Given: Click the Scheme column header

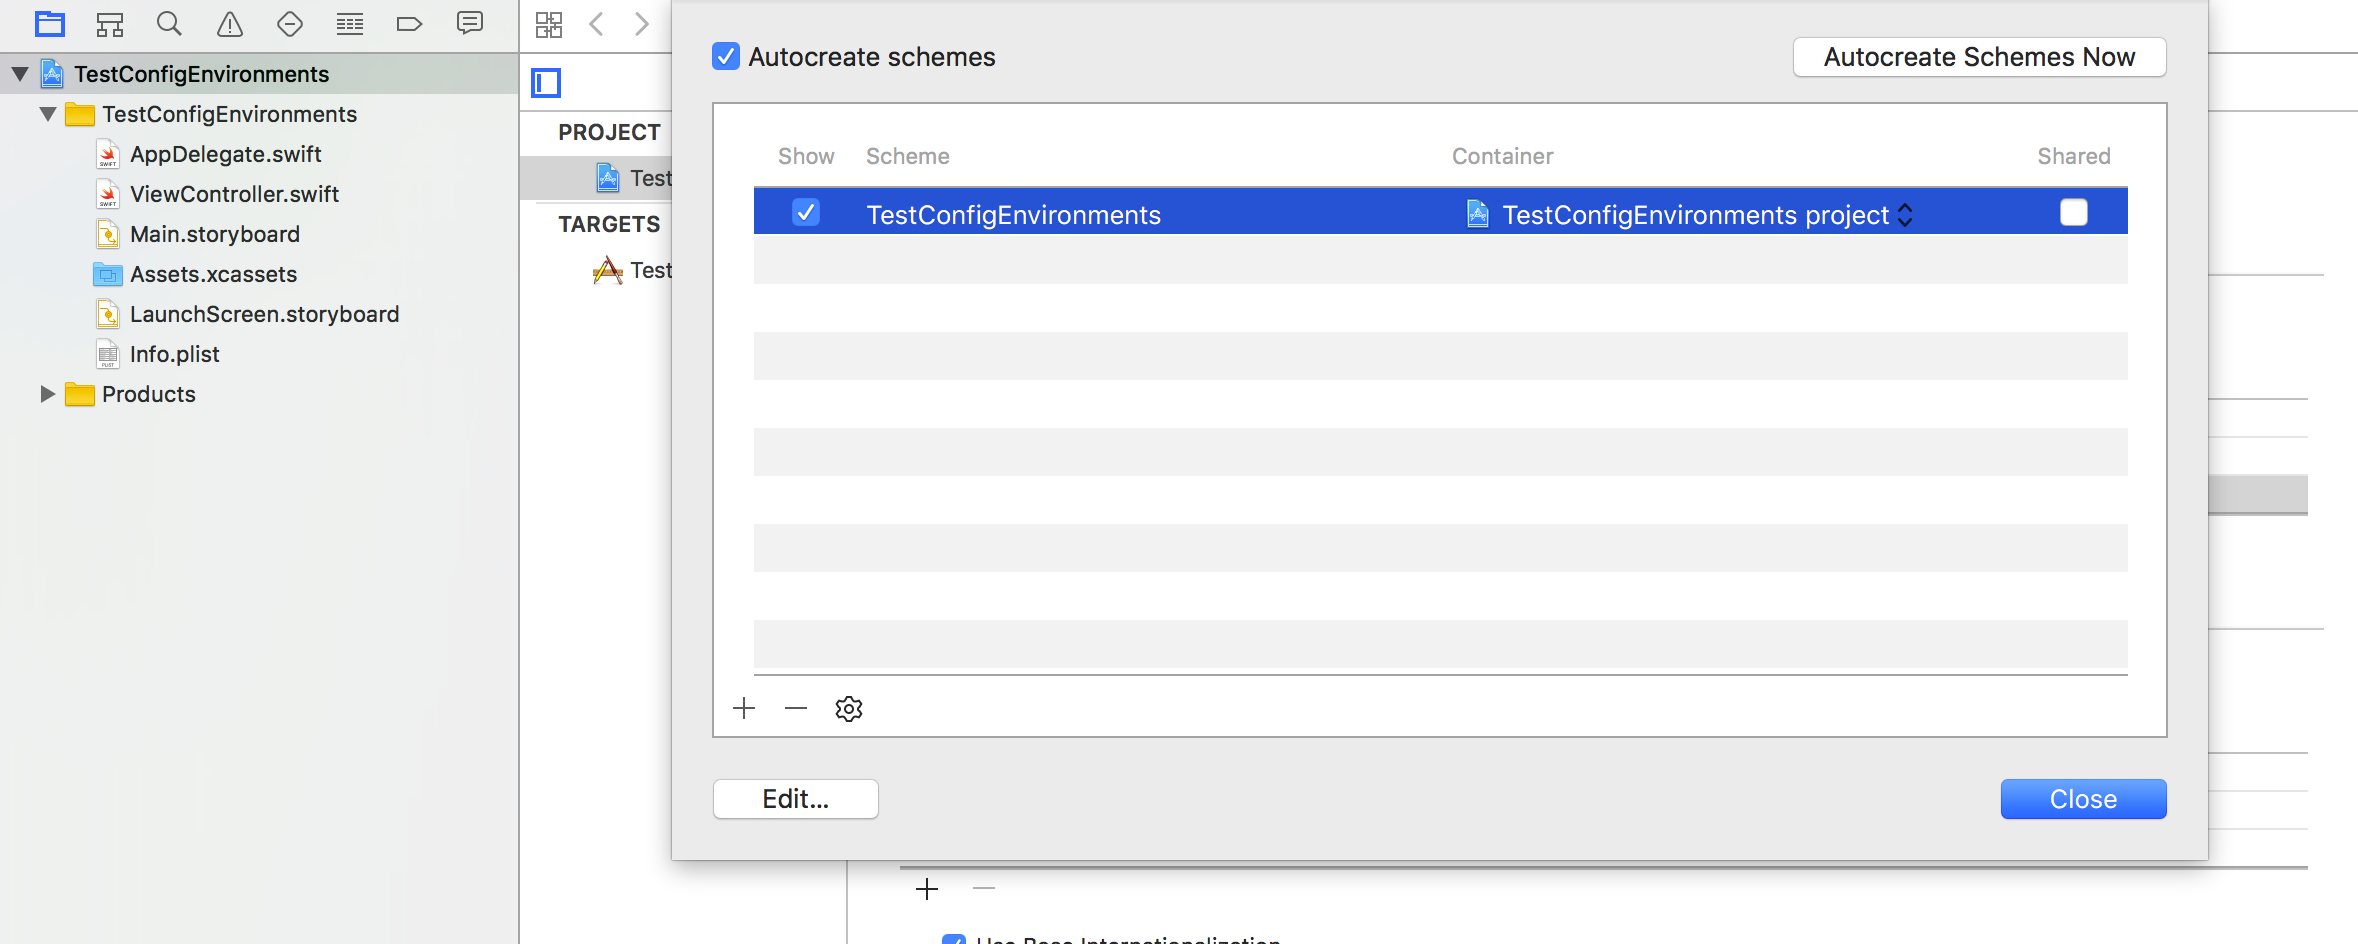Looking at the screenshot, I should tap(908, 156).
